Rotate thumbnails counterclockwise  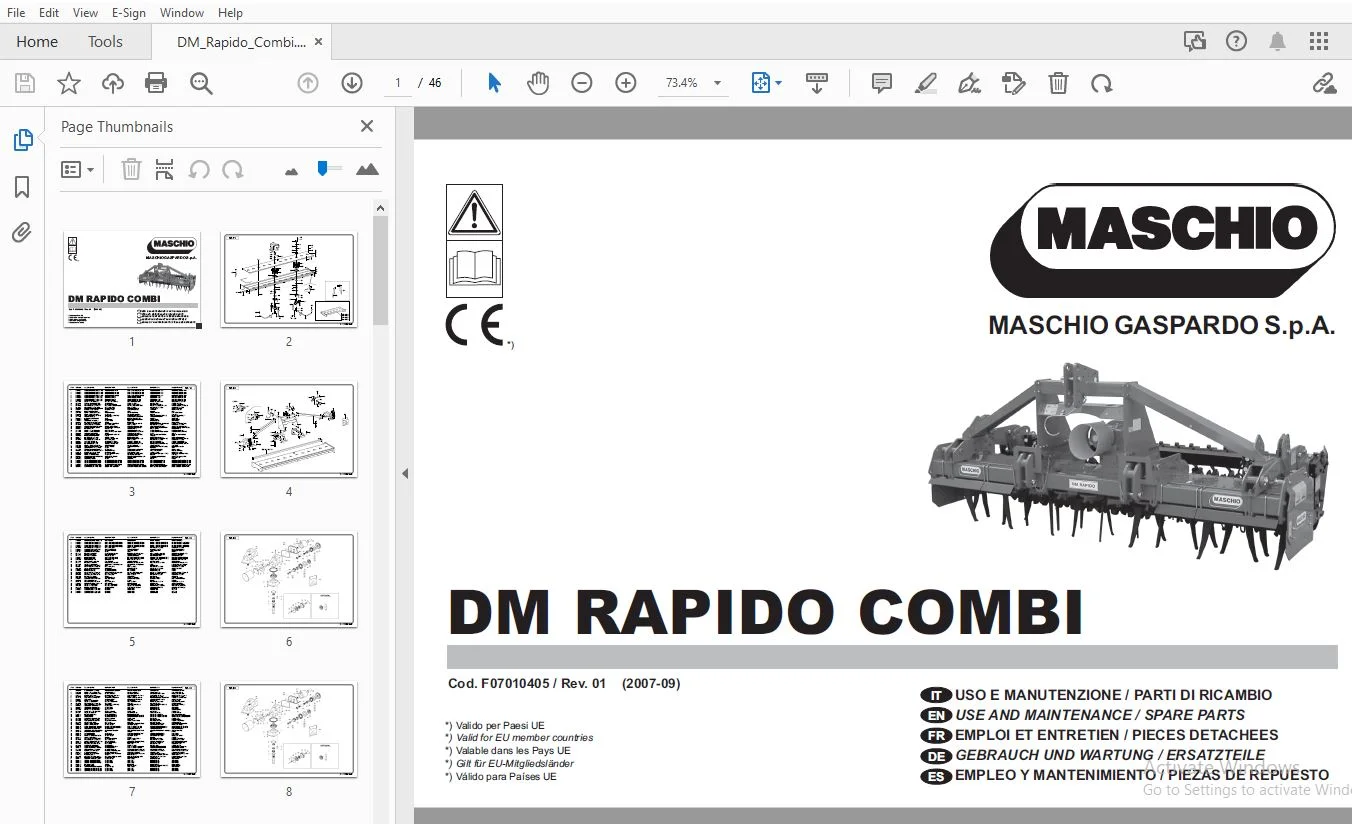199,169
